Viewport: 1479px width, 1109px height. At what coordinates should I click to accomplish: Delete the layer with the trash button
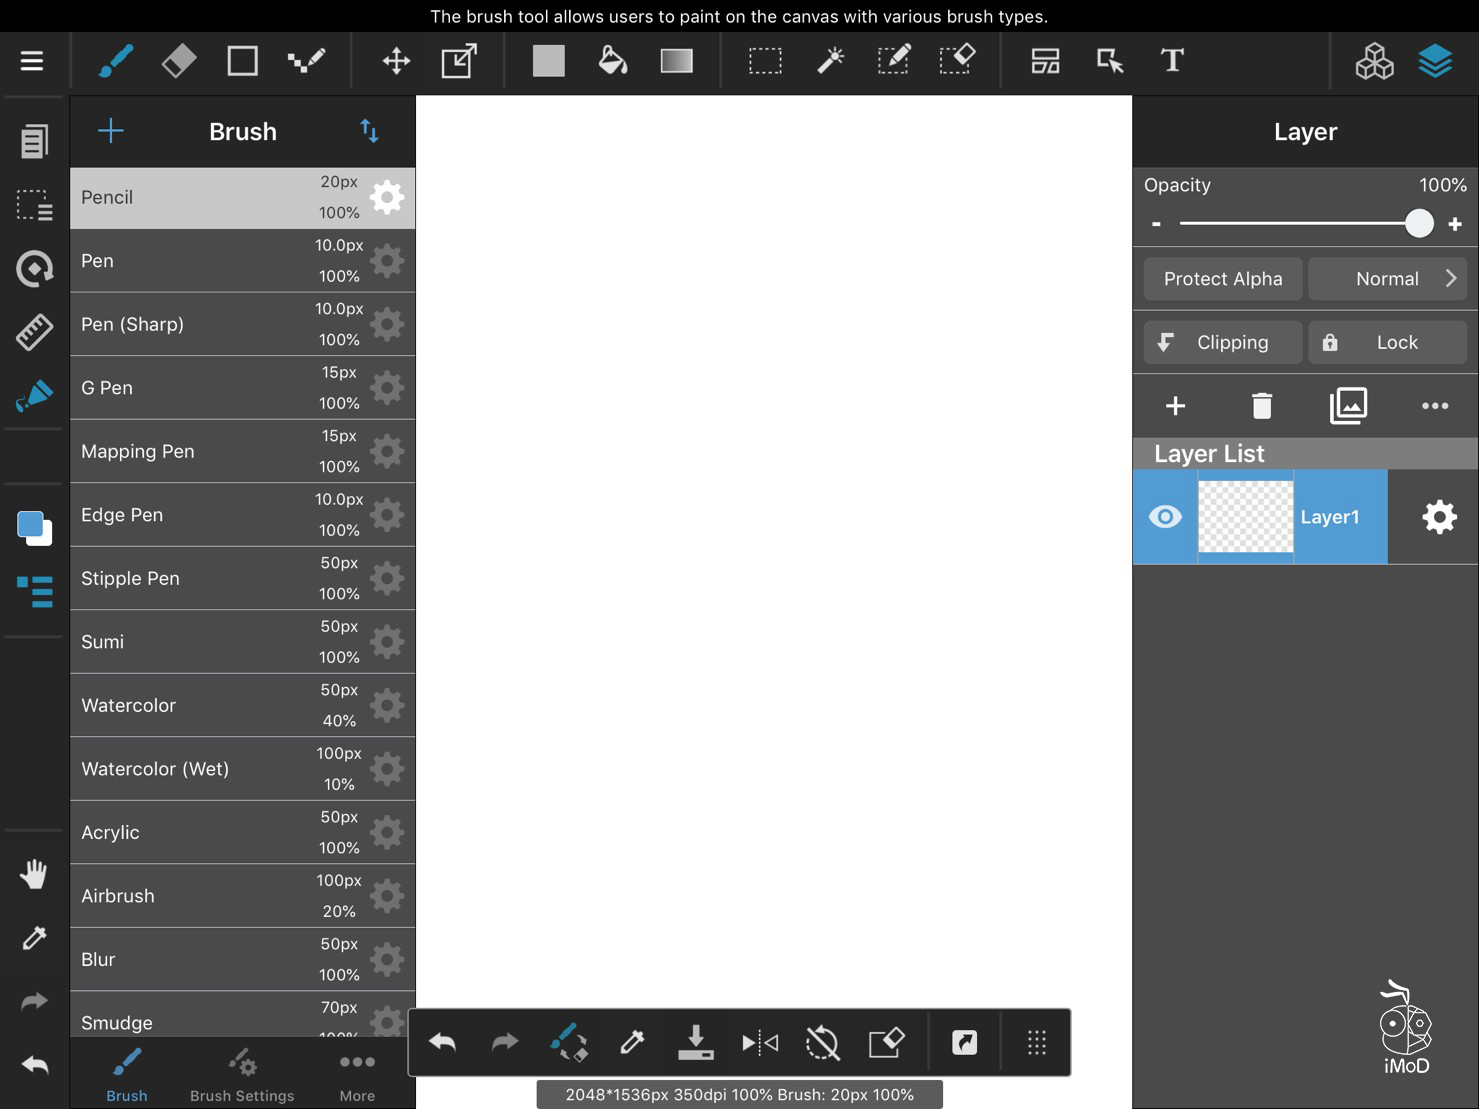(x=1260, y=406)
